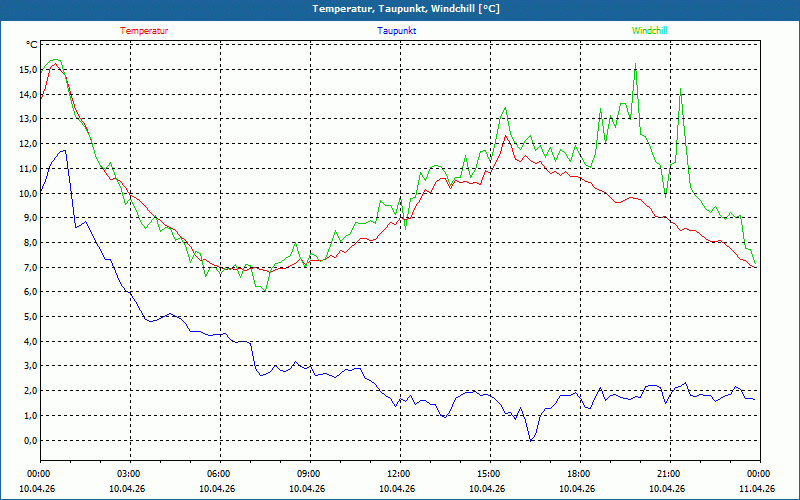Click the highest green Windchill peak
The height and width of the screenshot is (500, 800).
[x=635, y=65]
